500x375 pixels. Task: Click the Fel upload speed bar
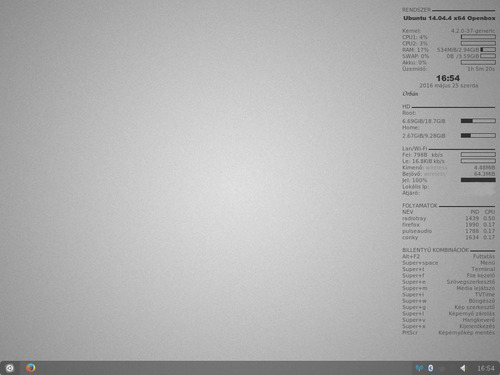click(x=478, y=155)
